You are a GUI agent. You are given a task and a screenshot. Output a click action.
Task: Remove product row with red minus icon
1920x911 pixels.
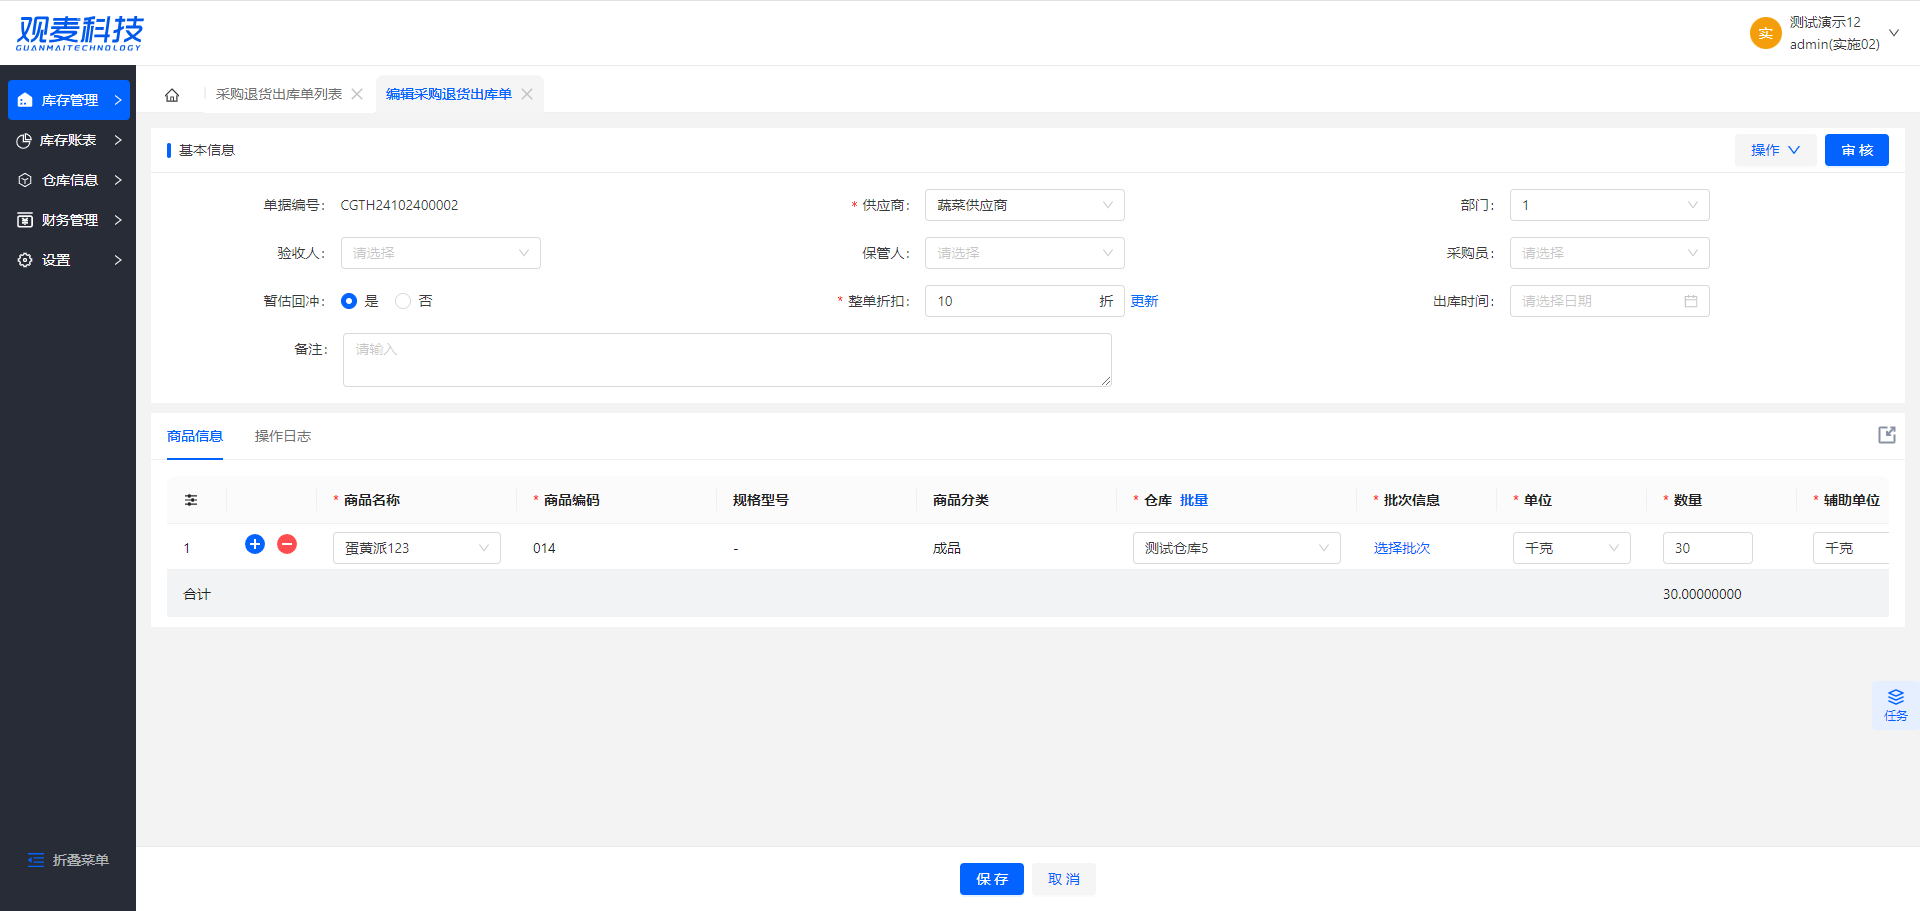(x=287, y=544)
